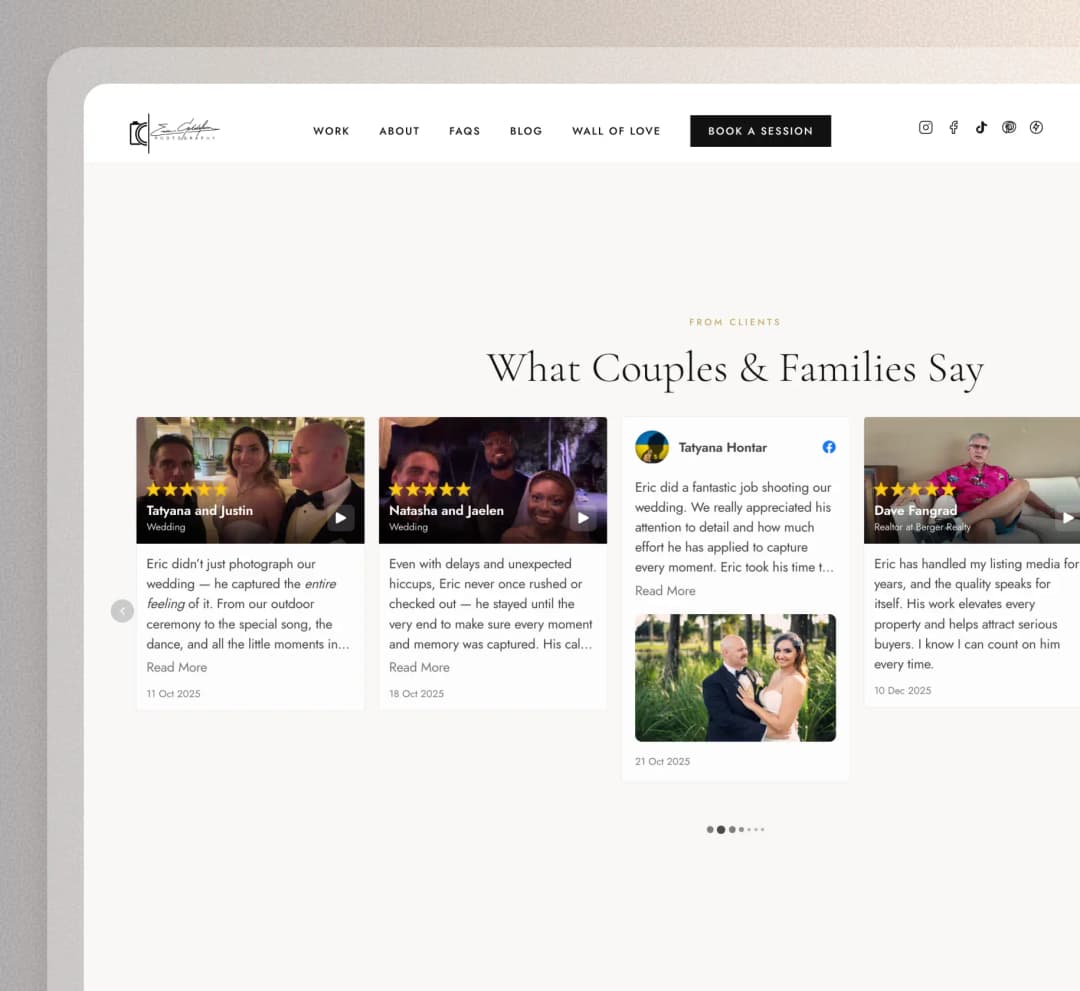Viewport: 1080px width, 991px height.
Task: Open the About menu item
Action: tap(399, 131)
